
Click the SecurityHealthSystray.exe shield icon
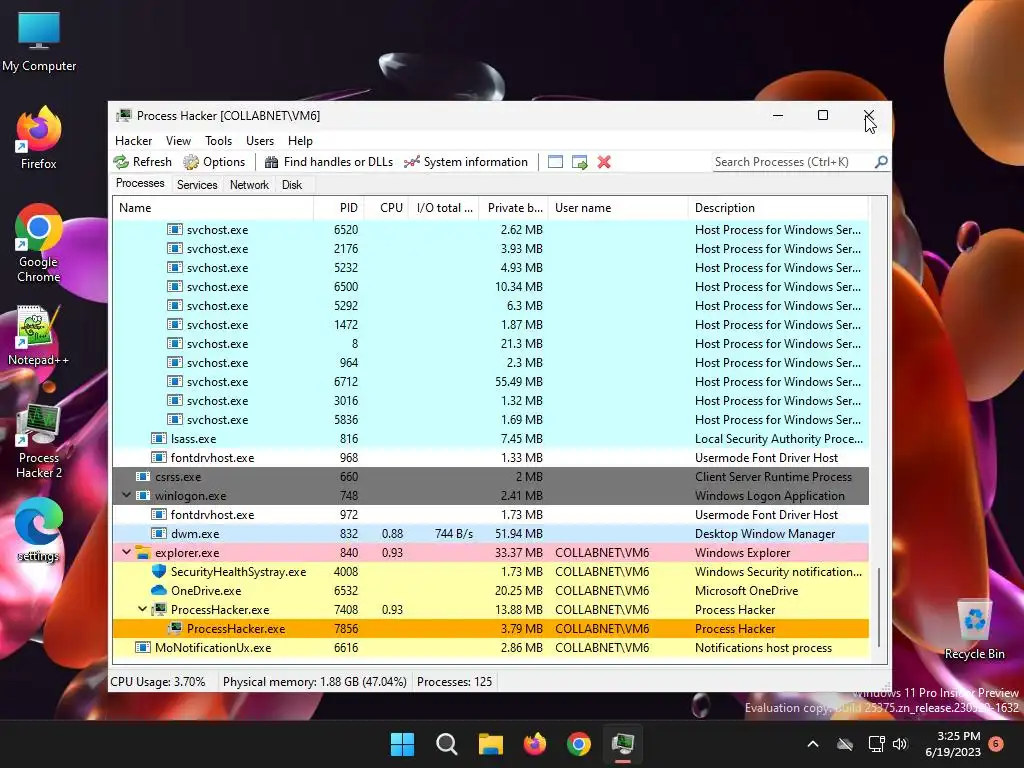pos(159,571)
